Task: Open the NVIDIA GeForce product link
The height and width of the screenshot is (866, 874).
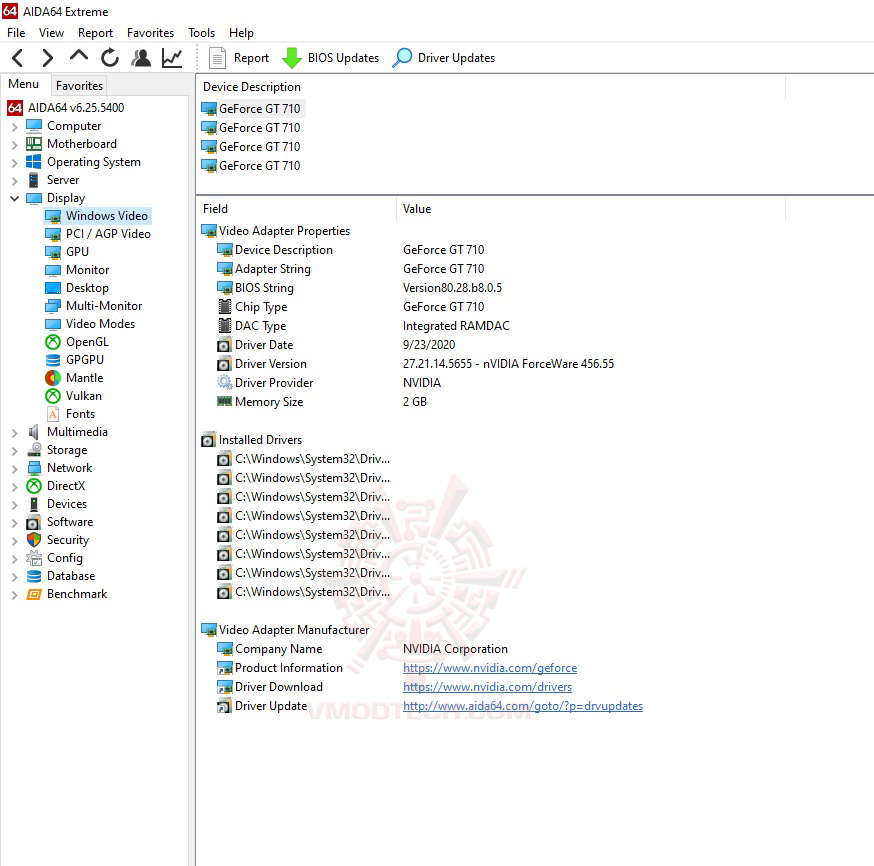Action: pos(487,668)
